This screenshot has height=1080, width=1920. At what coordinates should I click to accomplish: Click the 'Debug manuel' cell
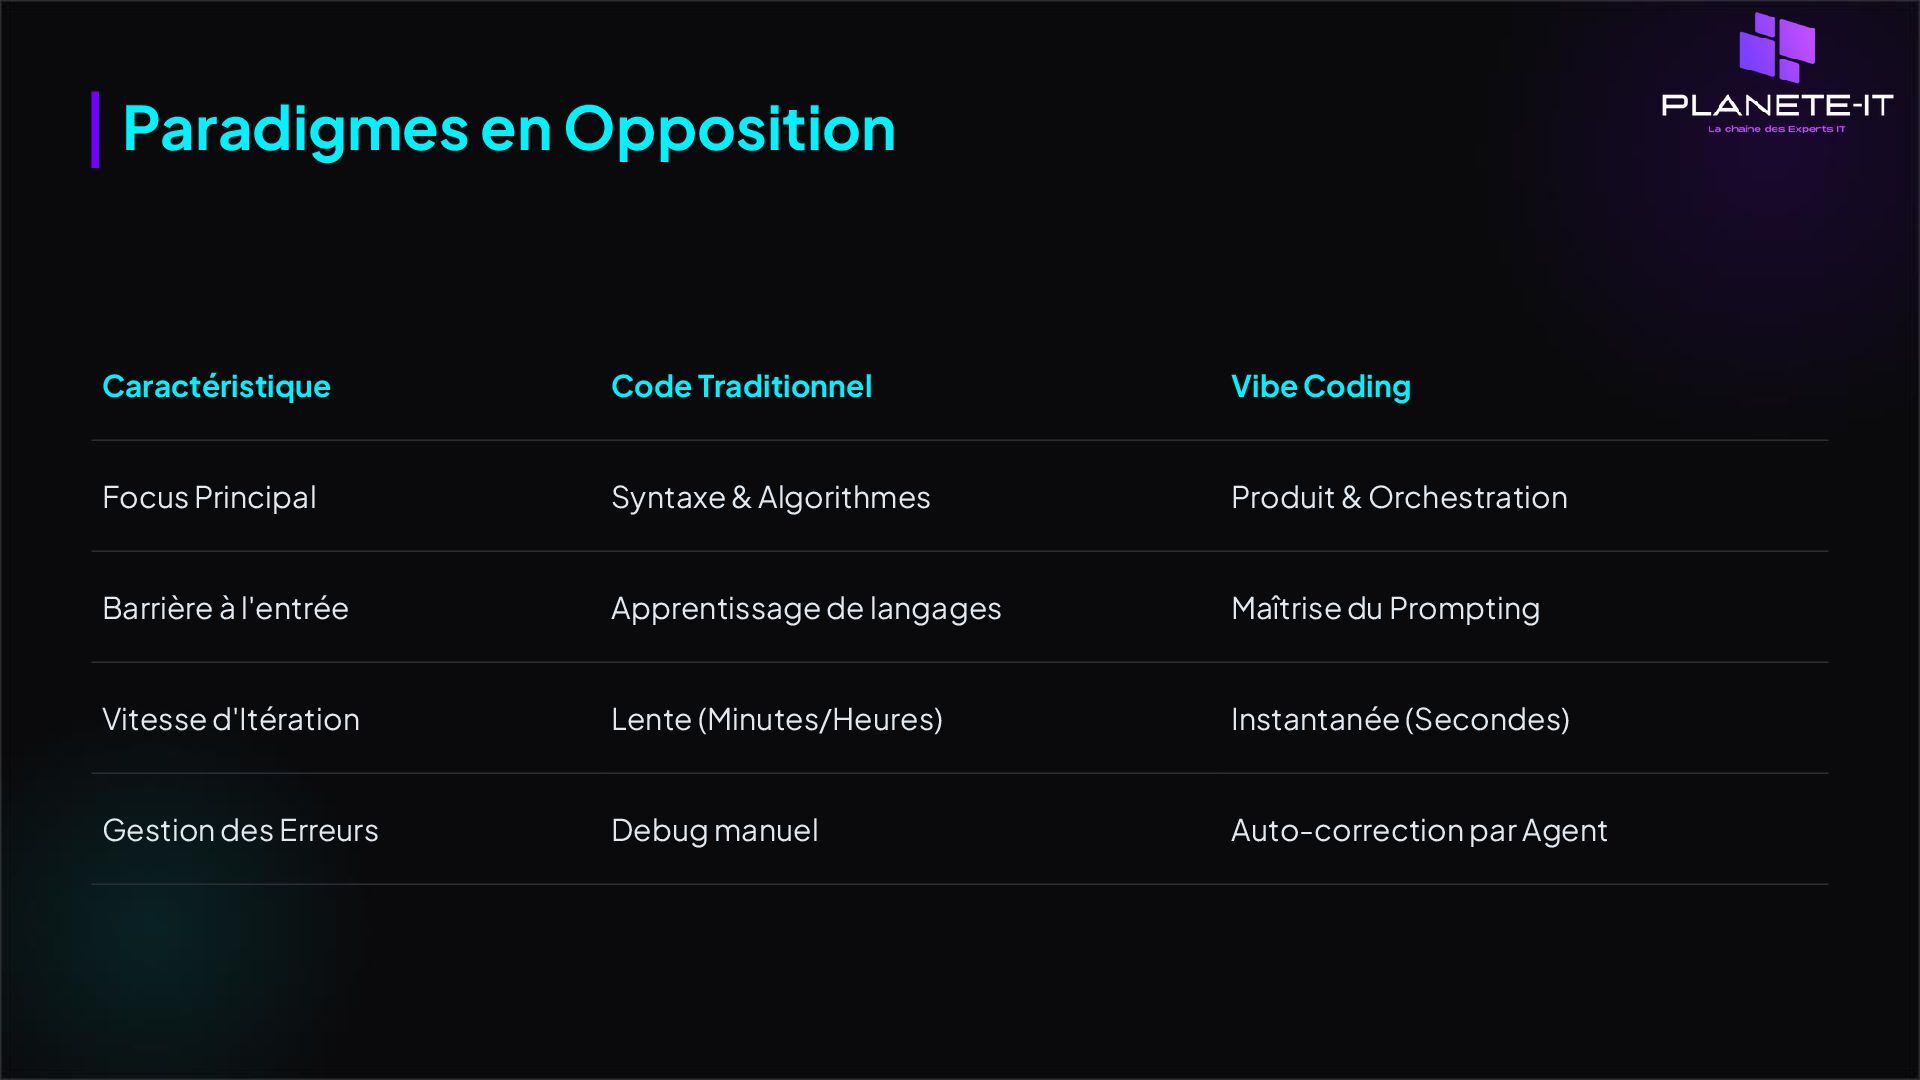click(714, 830)
